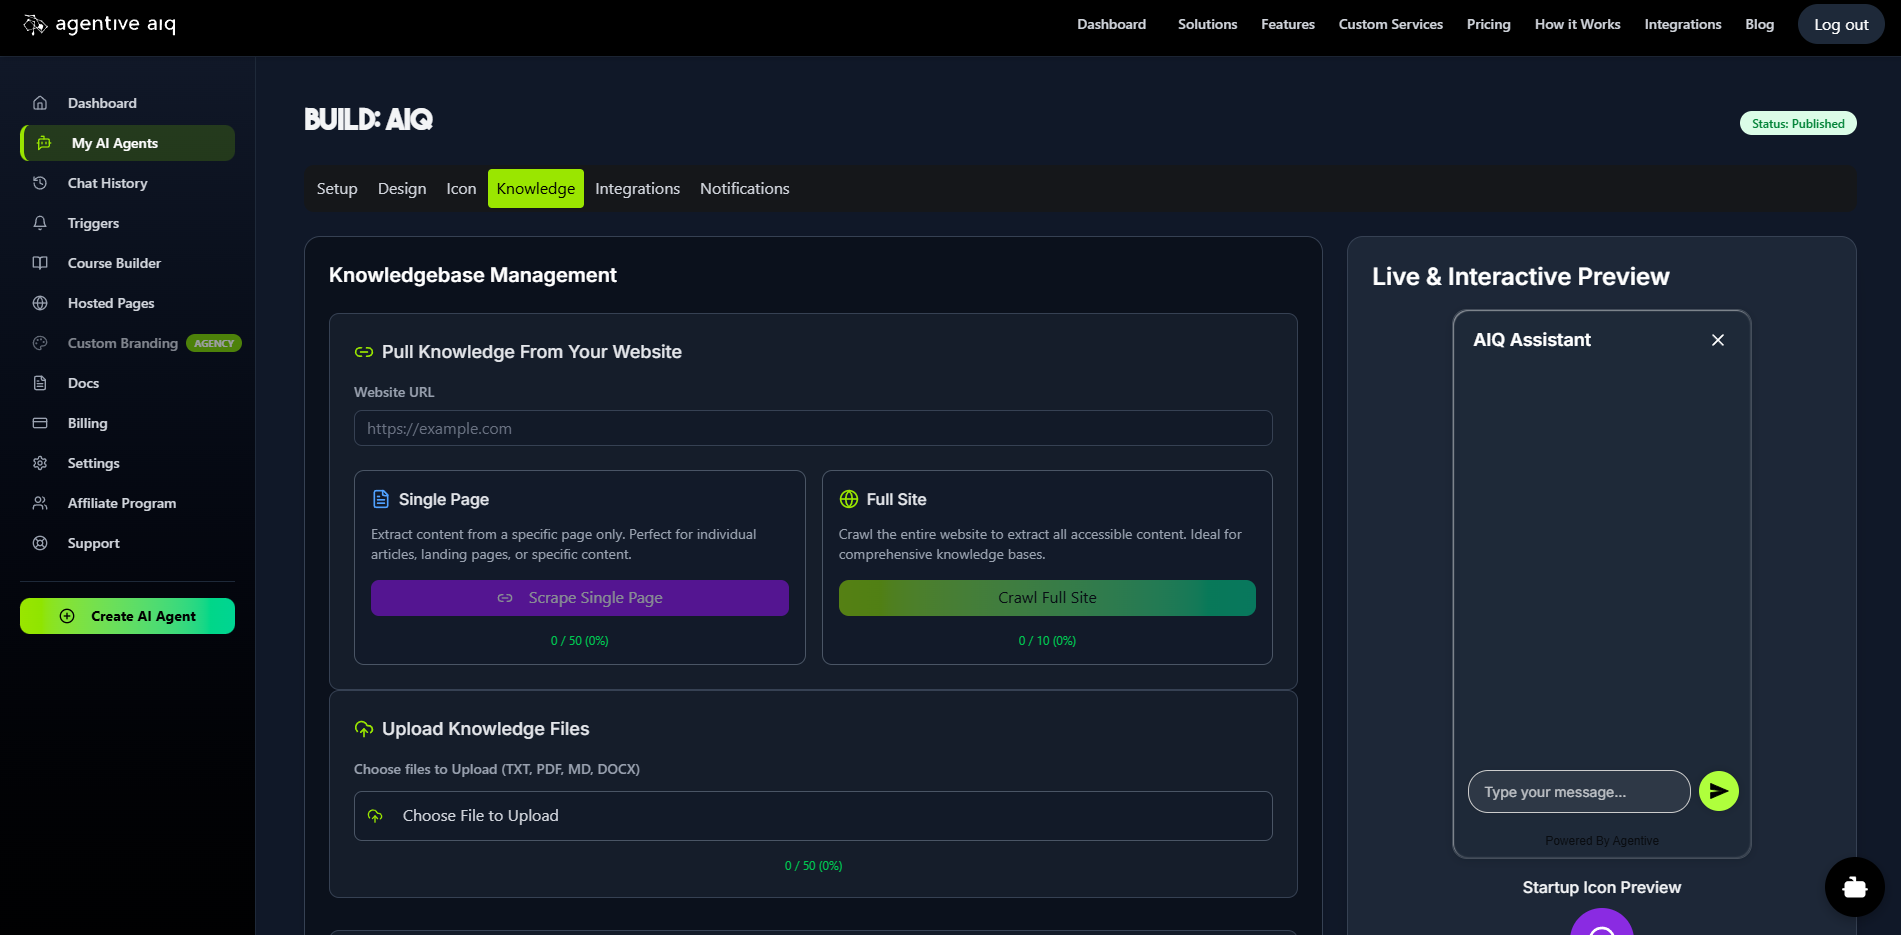Open the Blog link

(x=1760, y=24)
